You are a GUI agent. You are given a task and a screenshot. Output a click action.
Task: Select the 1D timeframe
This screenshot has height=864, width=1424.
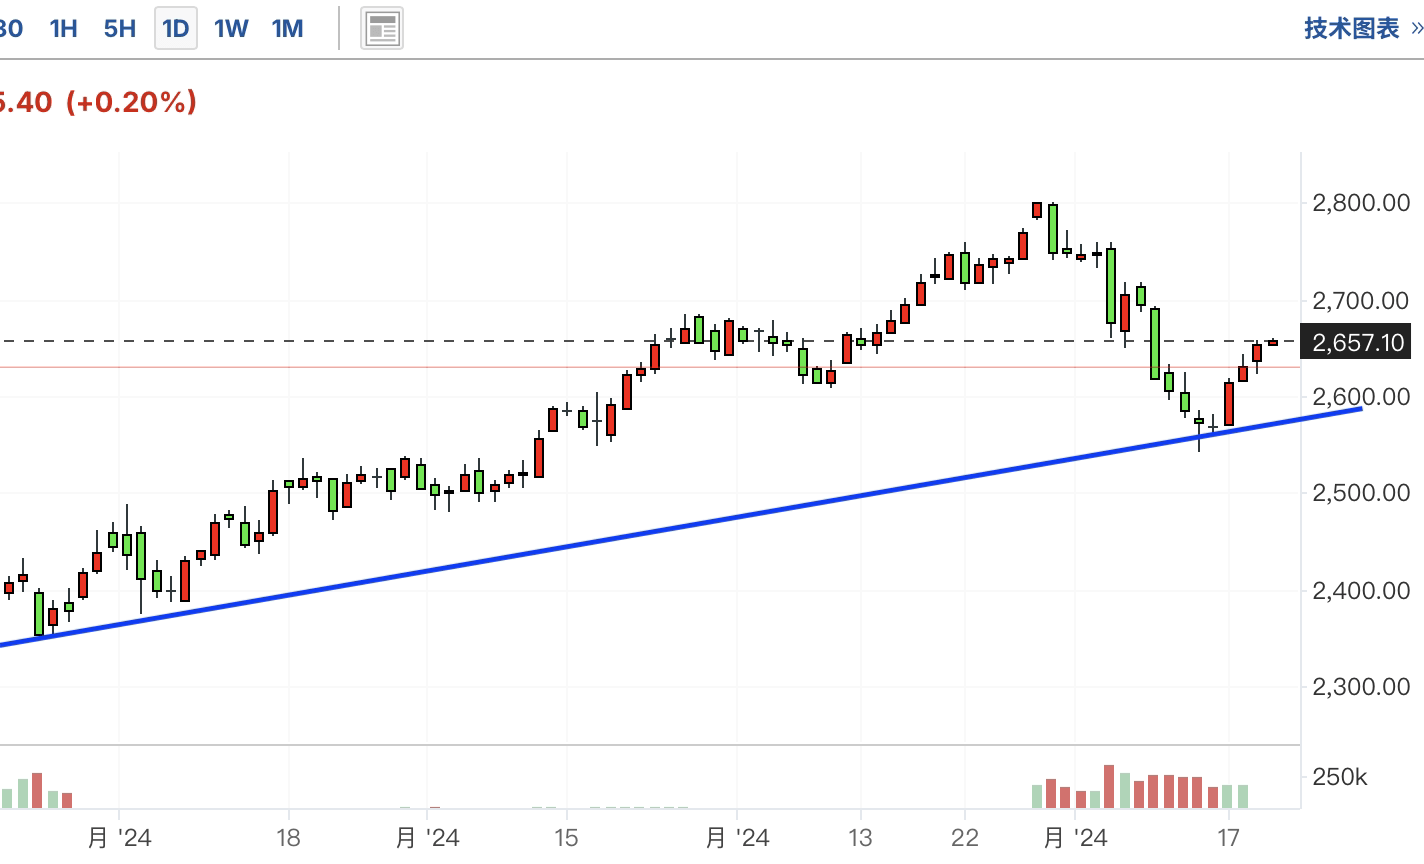(x=176, y=28)
